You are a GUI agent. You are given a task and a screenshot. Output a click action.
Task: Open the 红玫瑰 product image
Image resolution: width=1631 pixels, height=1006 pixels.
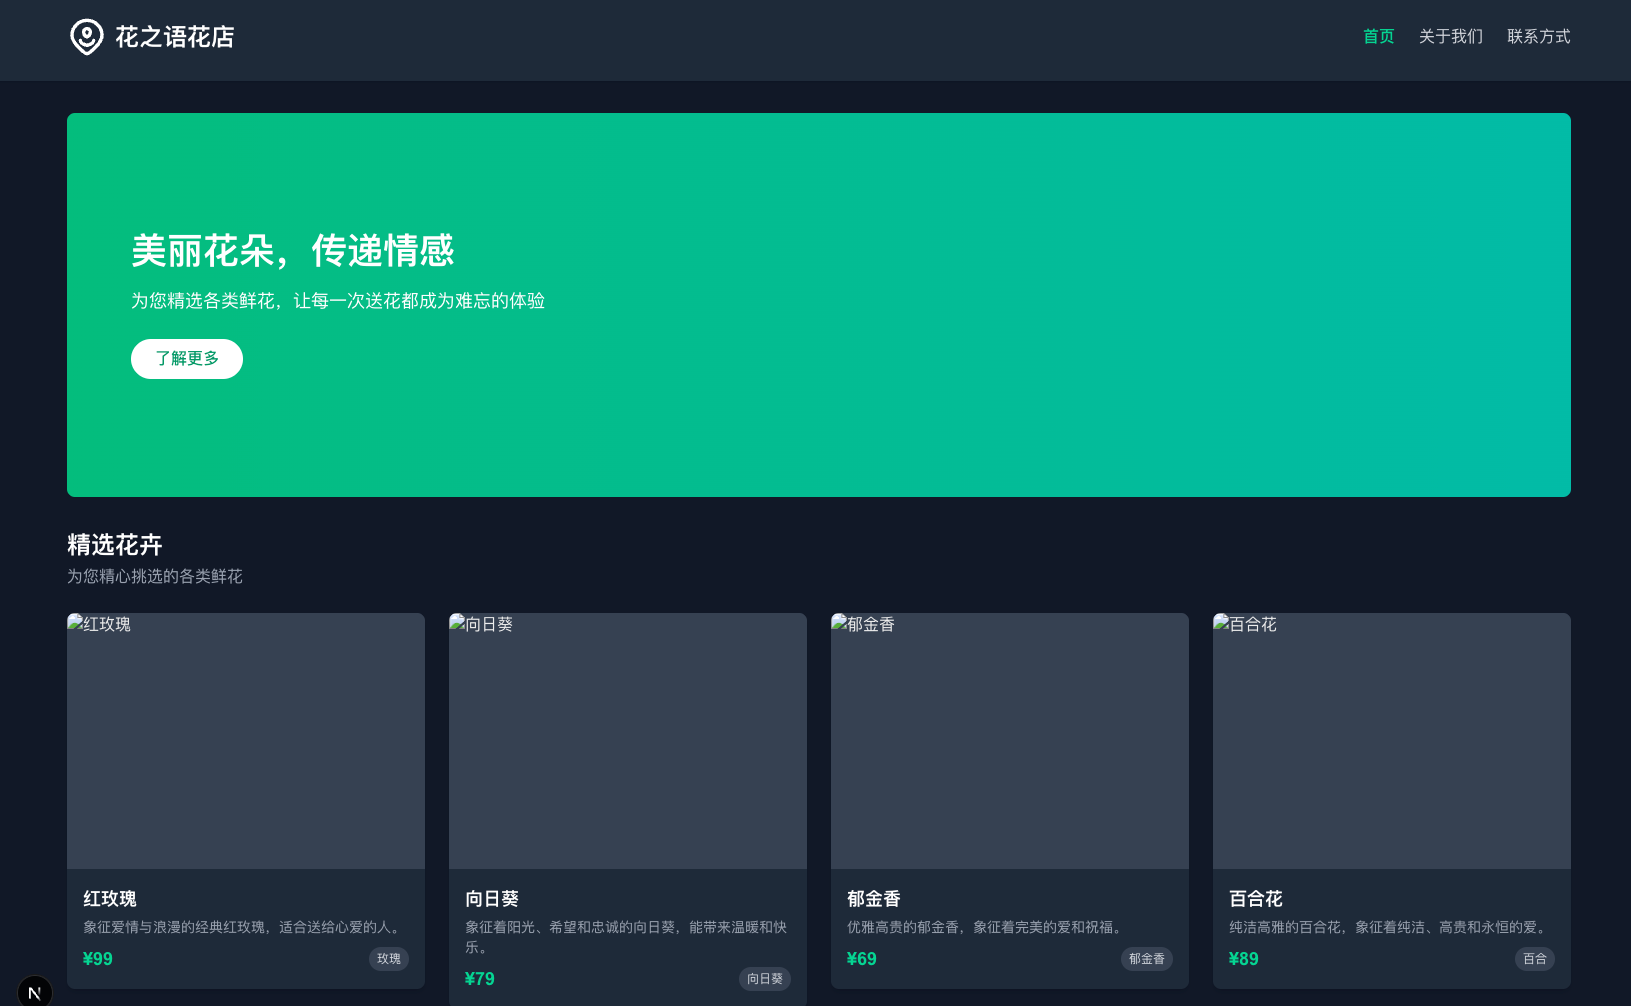click(x=246, y=741)
